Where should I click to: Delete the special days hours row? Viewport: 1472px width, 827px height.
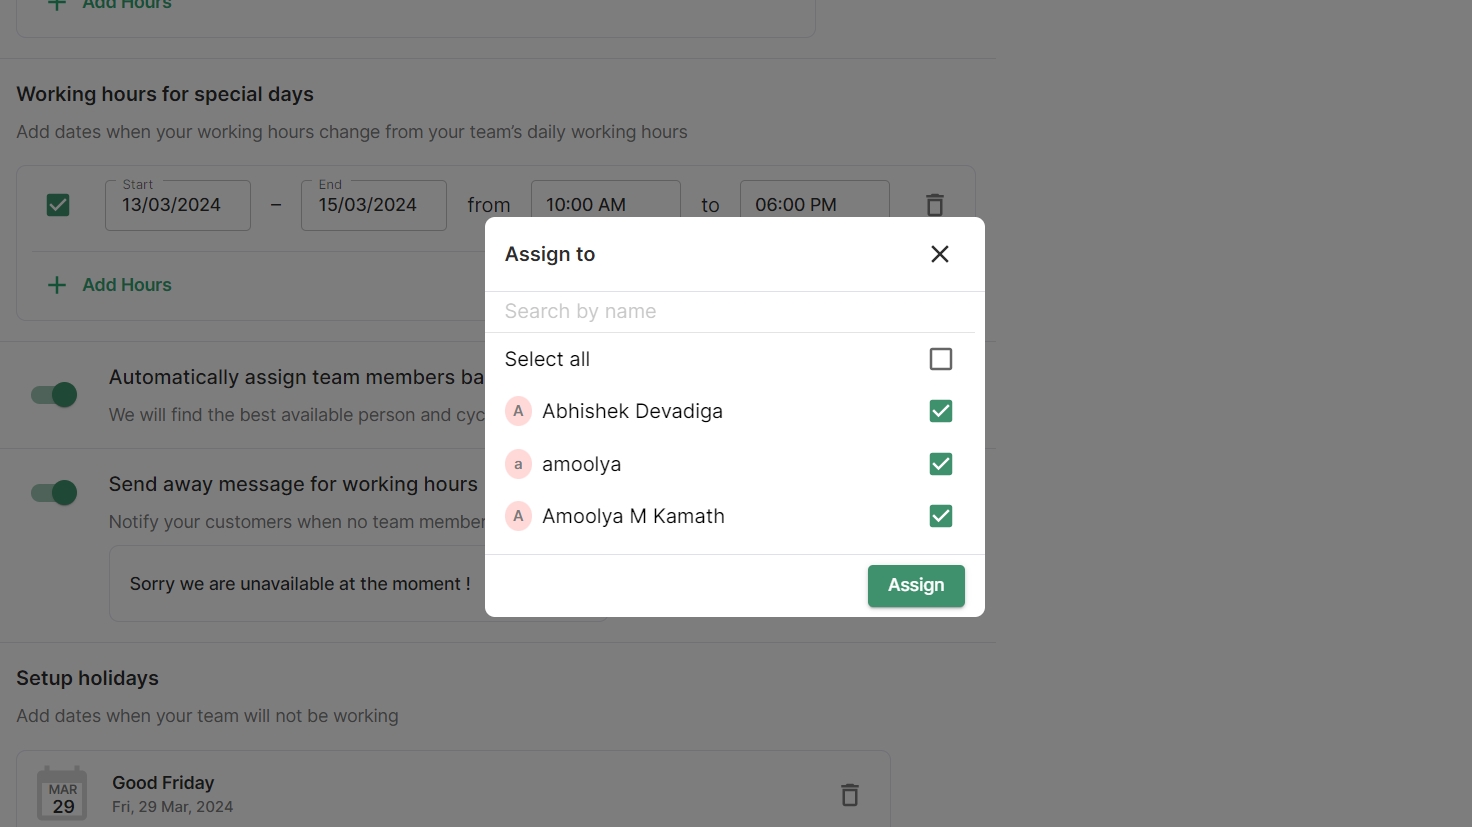coord(934,205)
